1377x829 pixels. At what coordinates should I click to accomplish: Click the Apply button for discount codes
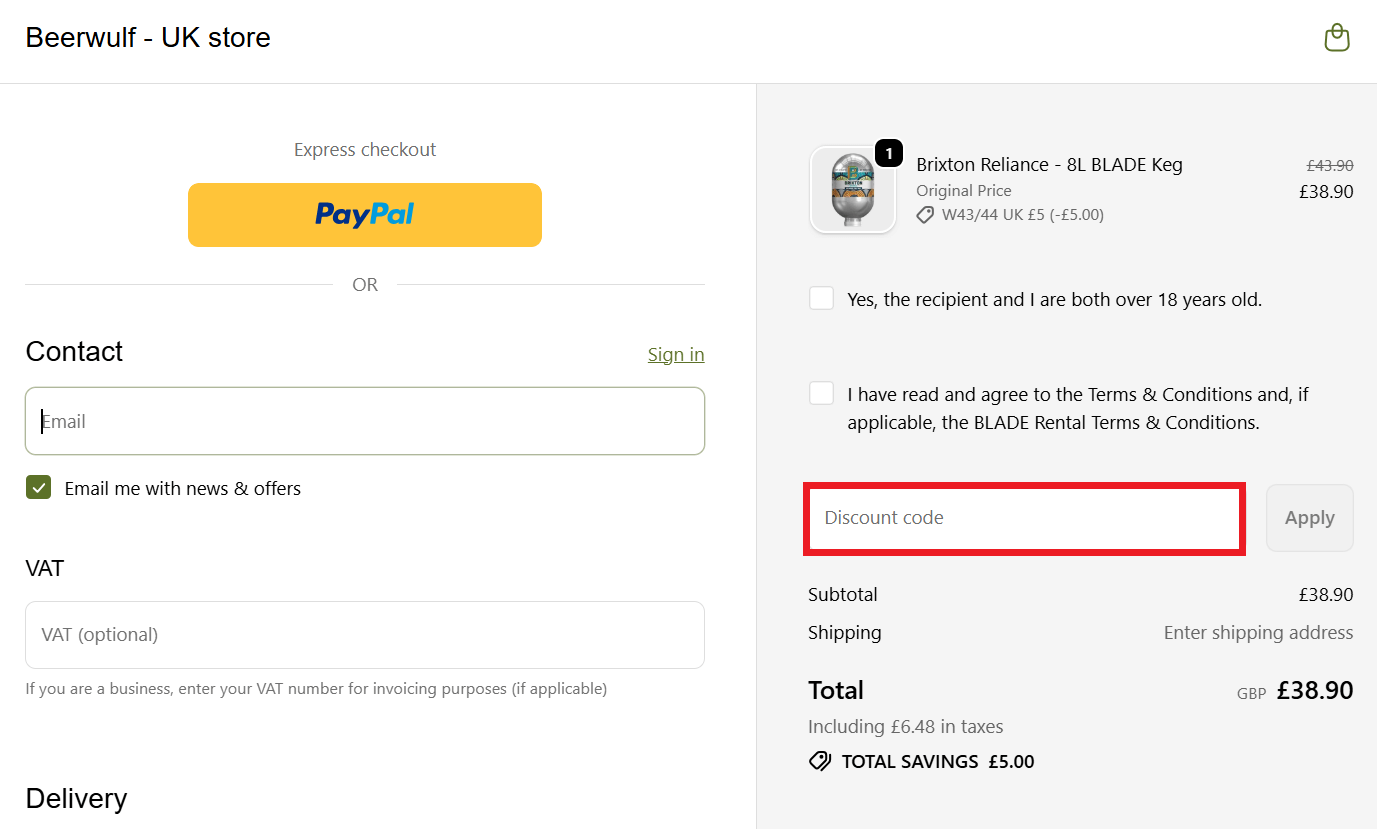point(1309,517)
